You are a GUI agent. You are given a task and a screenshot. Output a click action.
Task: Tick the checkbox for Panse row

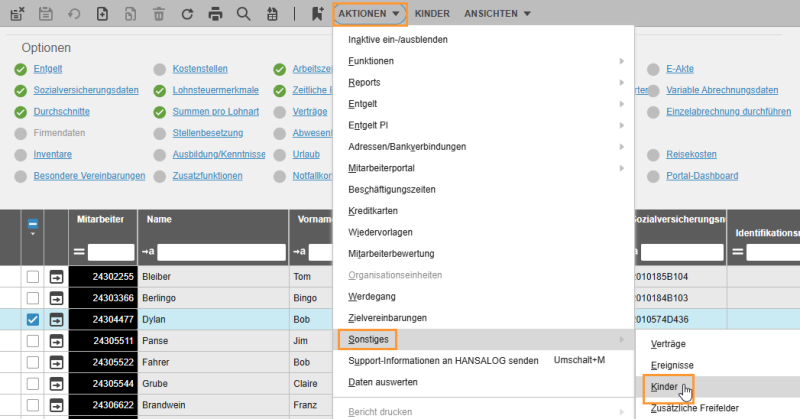pos(33,341)
